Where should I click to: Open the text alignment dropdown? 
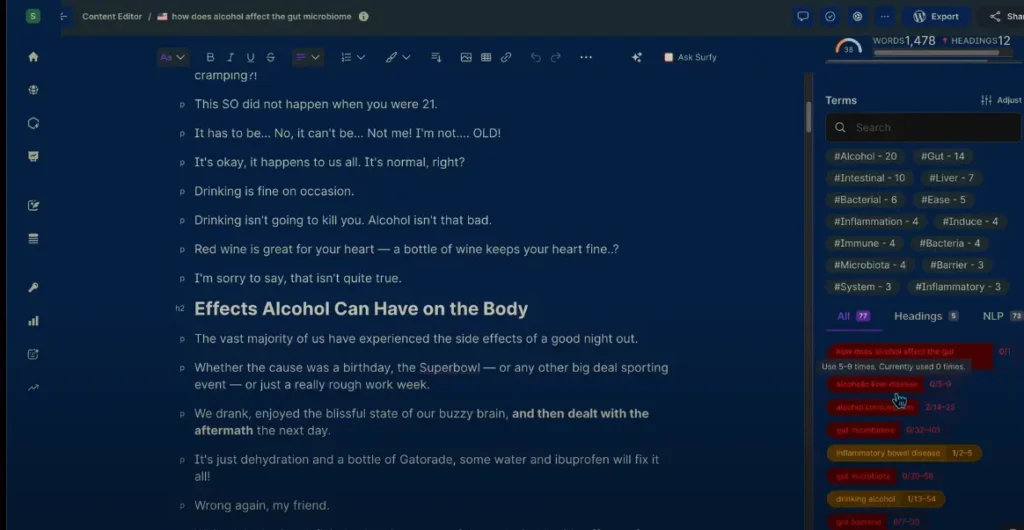point(308,57)
